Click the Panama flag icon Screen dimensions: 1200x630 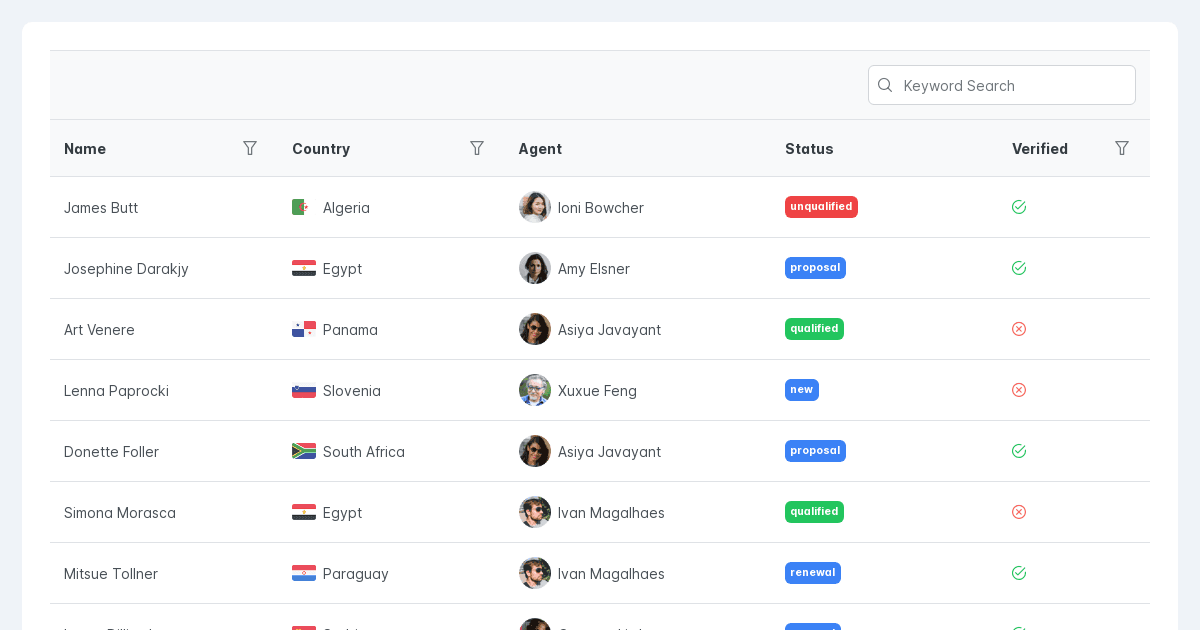(303, 329)
